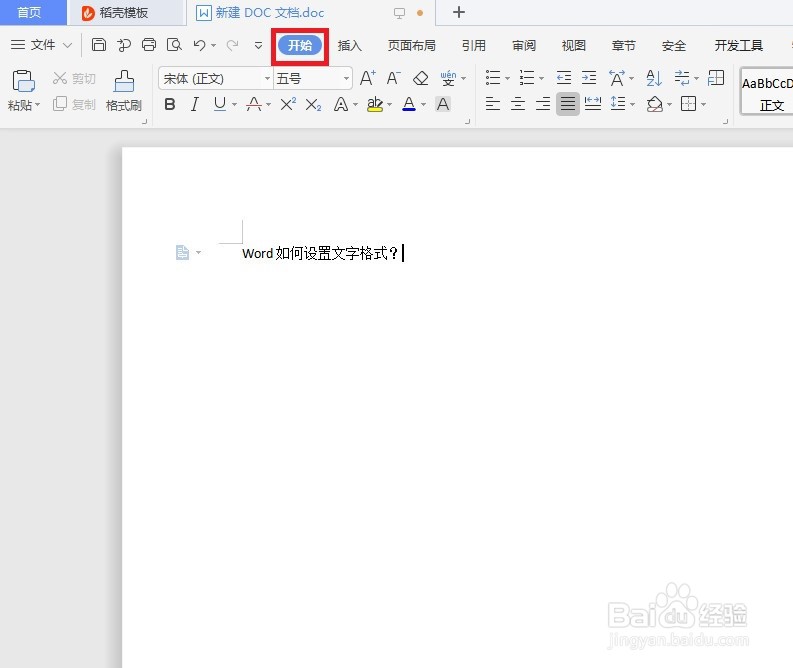Open the 文件 (File) menu

pos(40,45)
